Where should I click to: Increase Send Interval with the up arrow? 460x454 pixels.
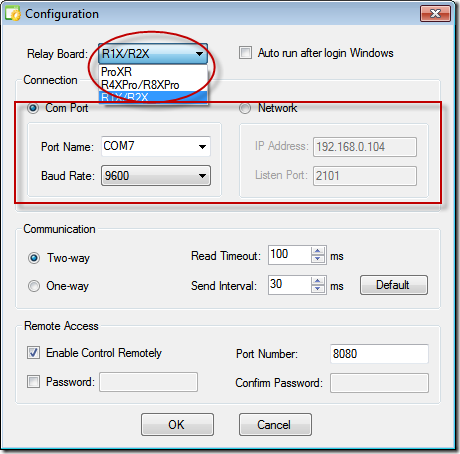pos(318,281)
